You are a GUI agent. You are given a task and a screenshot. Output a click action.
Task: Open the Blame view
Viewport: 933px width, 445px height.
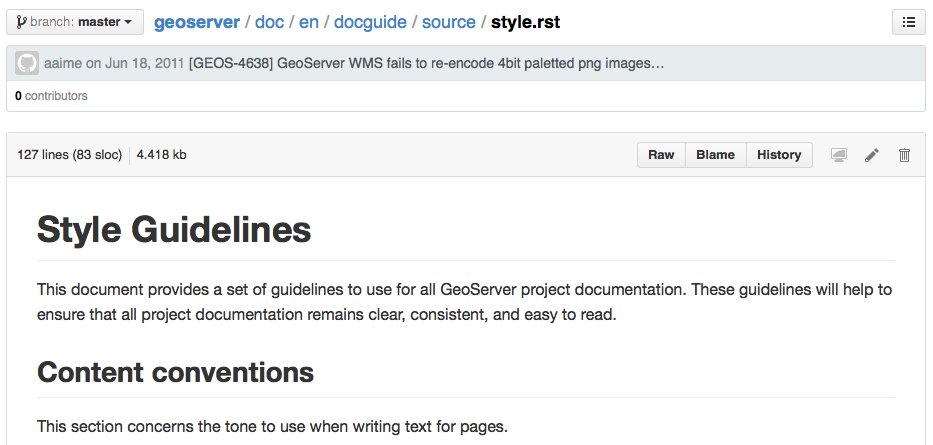715,155
